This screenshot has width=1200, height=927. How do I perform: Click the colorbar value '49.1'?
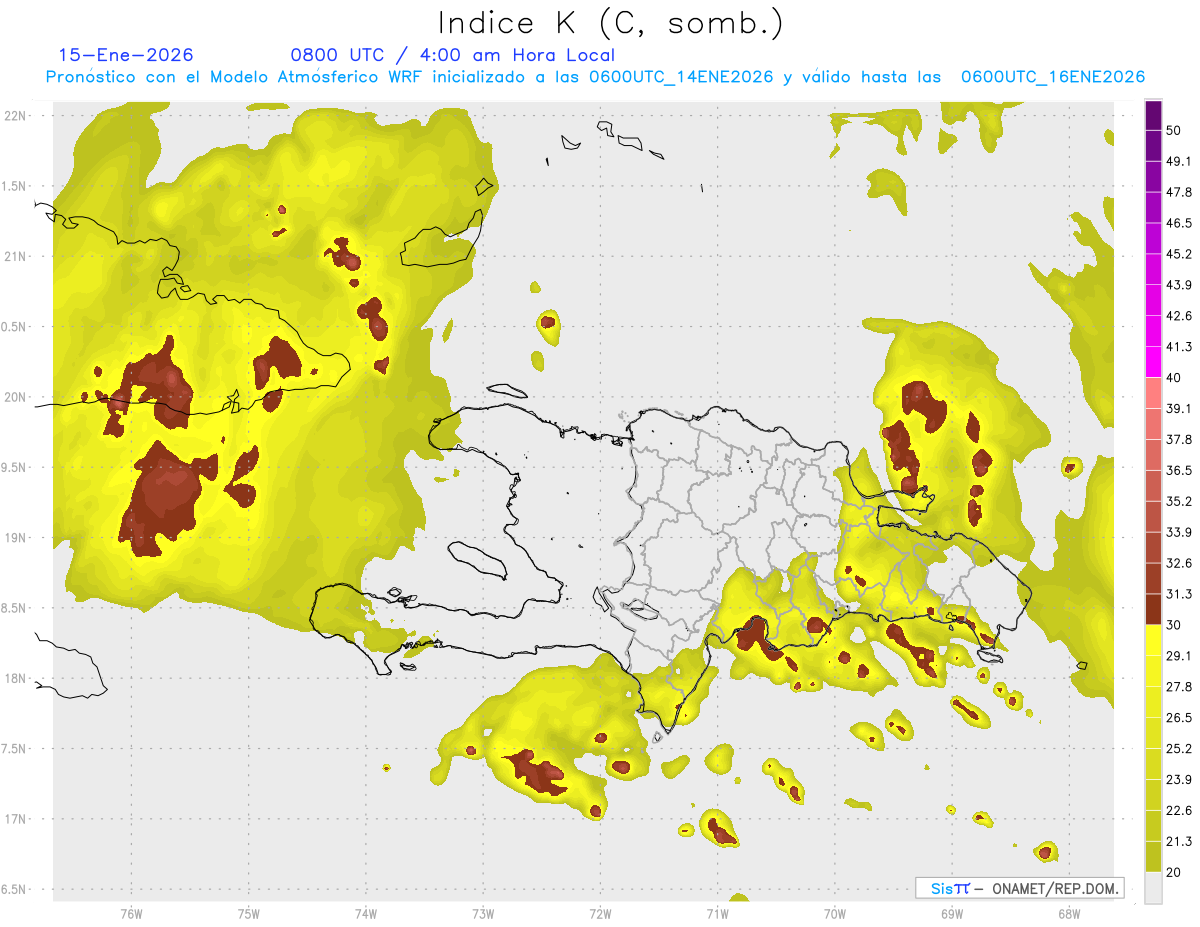click(x=1179, y=161)
